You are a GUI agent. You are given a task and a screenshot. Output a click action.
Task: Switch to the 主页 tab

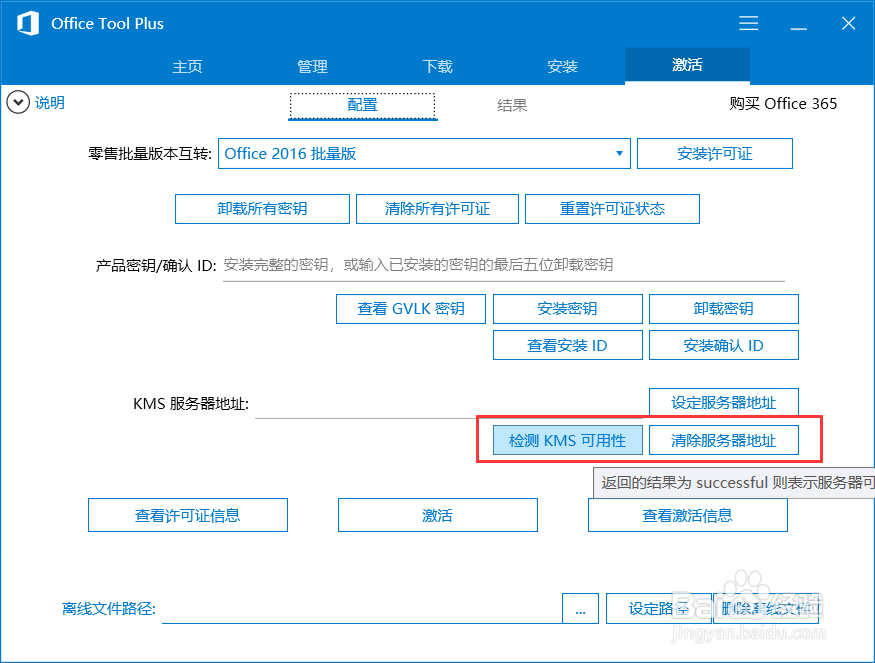pos(188,66)
